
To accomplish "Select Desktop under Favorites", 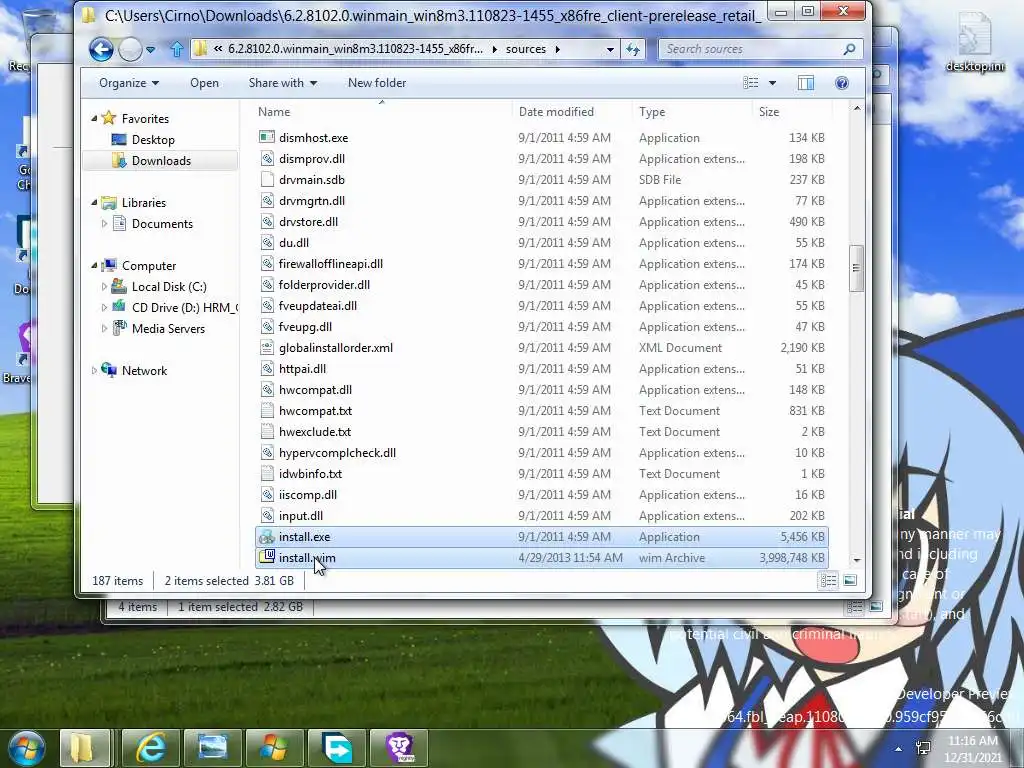I will pos(153,140).
